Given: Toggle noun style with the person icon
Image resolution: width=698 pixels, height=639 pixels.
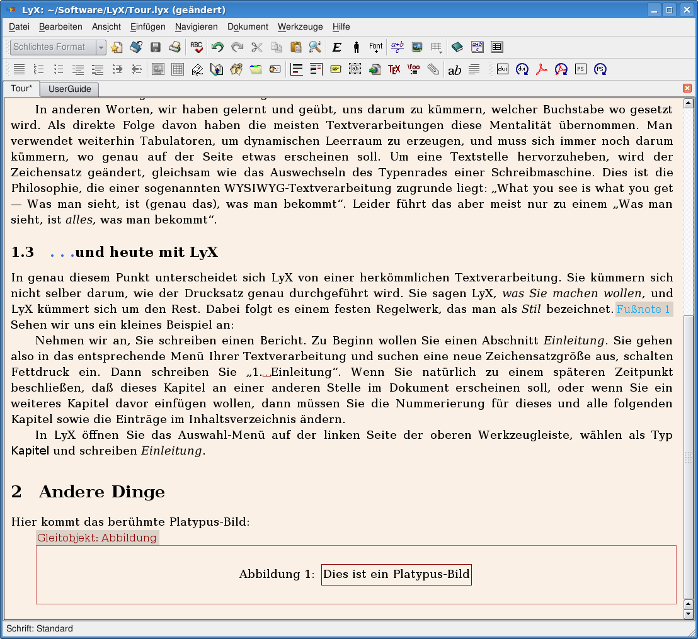Looking at the screenshot, I should tap(356, 47).
